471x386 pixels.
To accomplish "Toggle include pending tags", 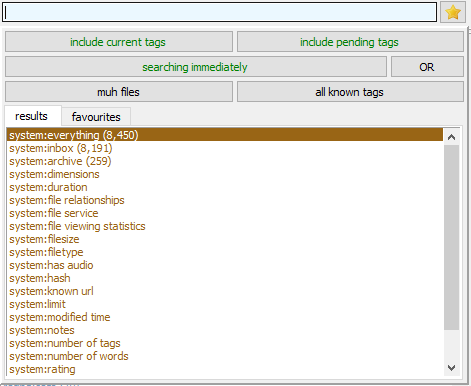I will click(350, 42).
